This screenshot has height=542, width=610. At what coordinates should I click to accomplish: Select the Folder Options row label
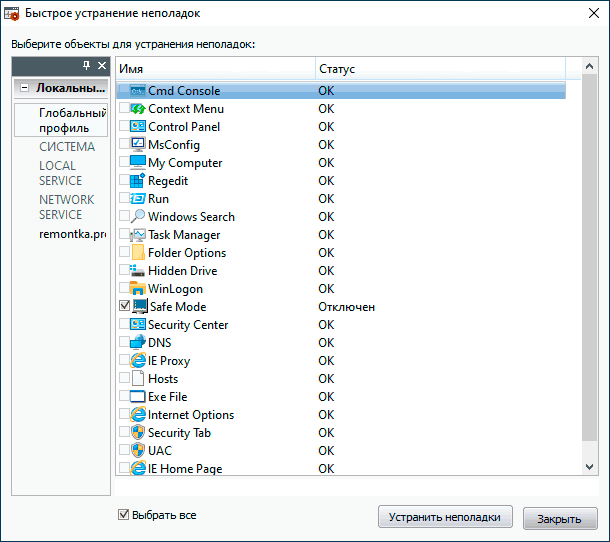187,253
